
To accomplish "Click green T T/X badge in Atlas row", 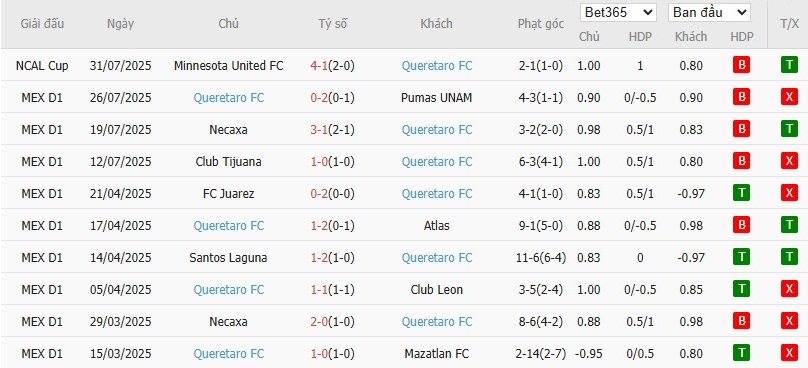I will [x=789, y=225].
